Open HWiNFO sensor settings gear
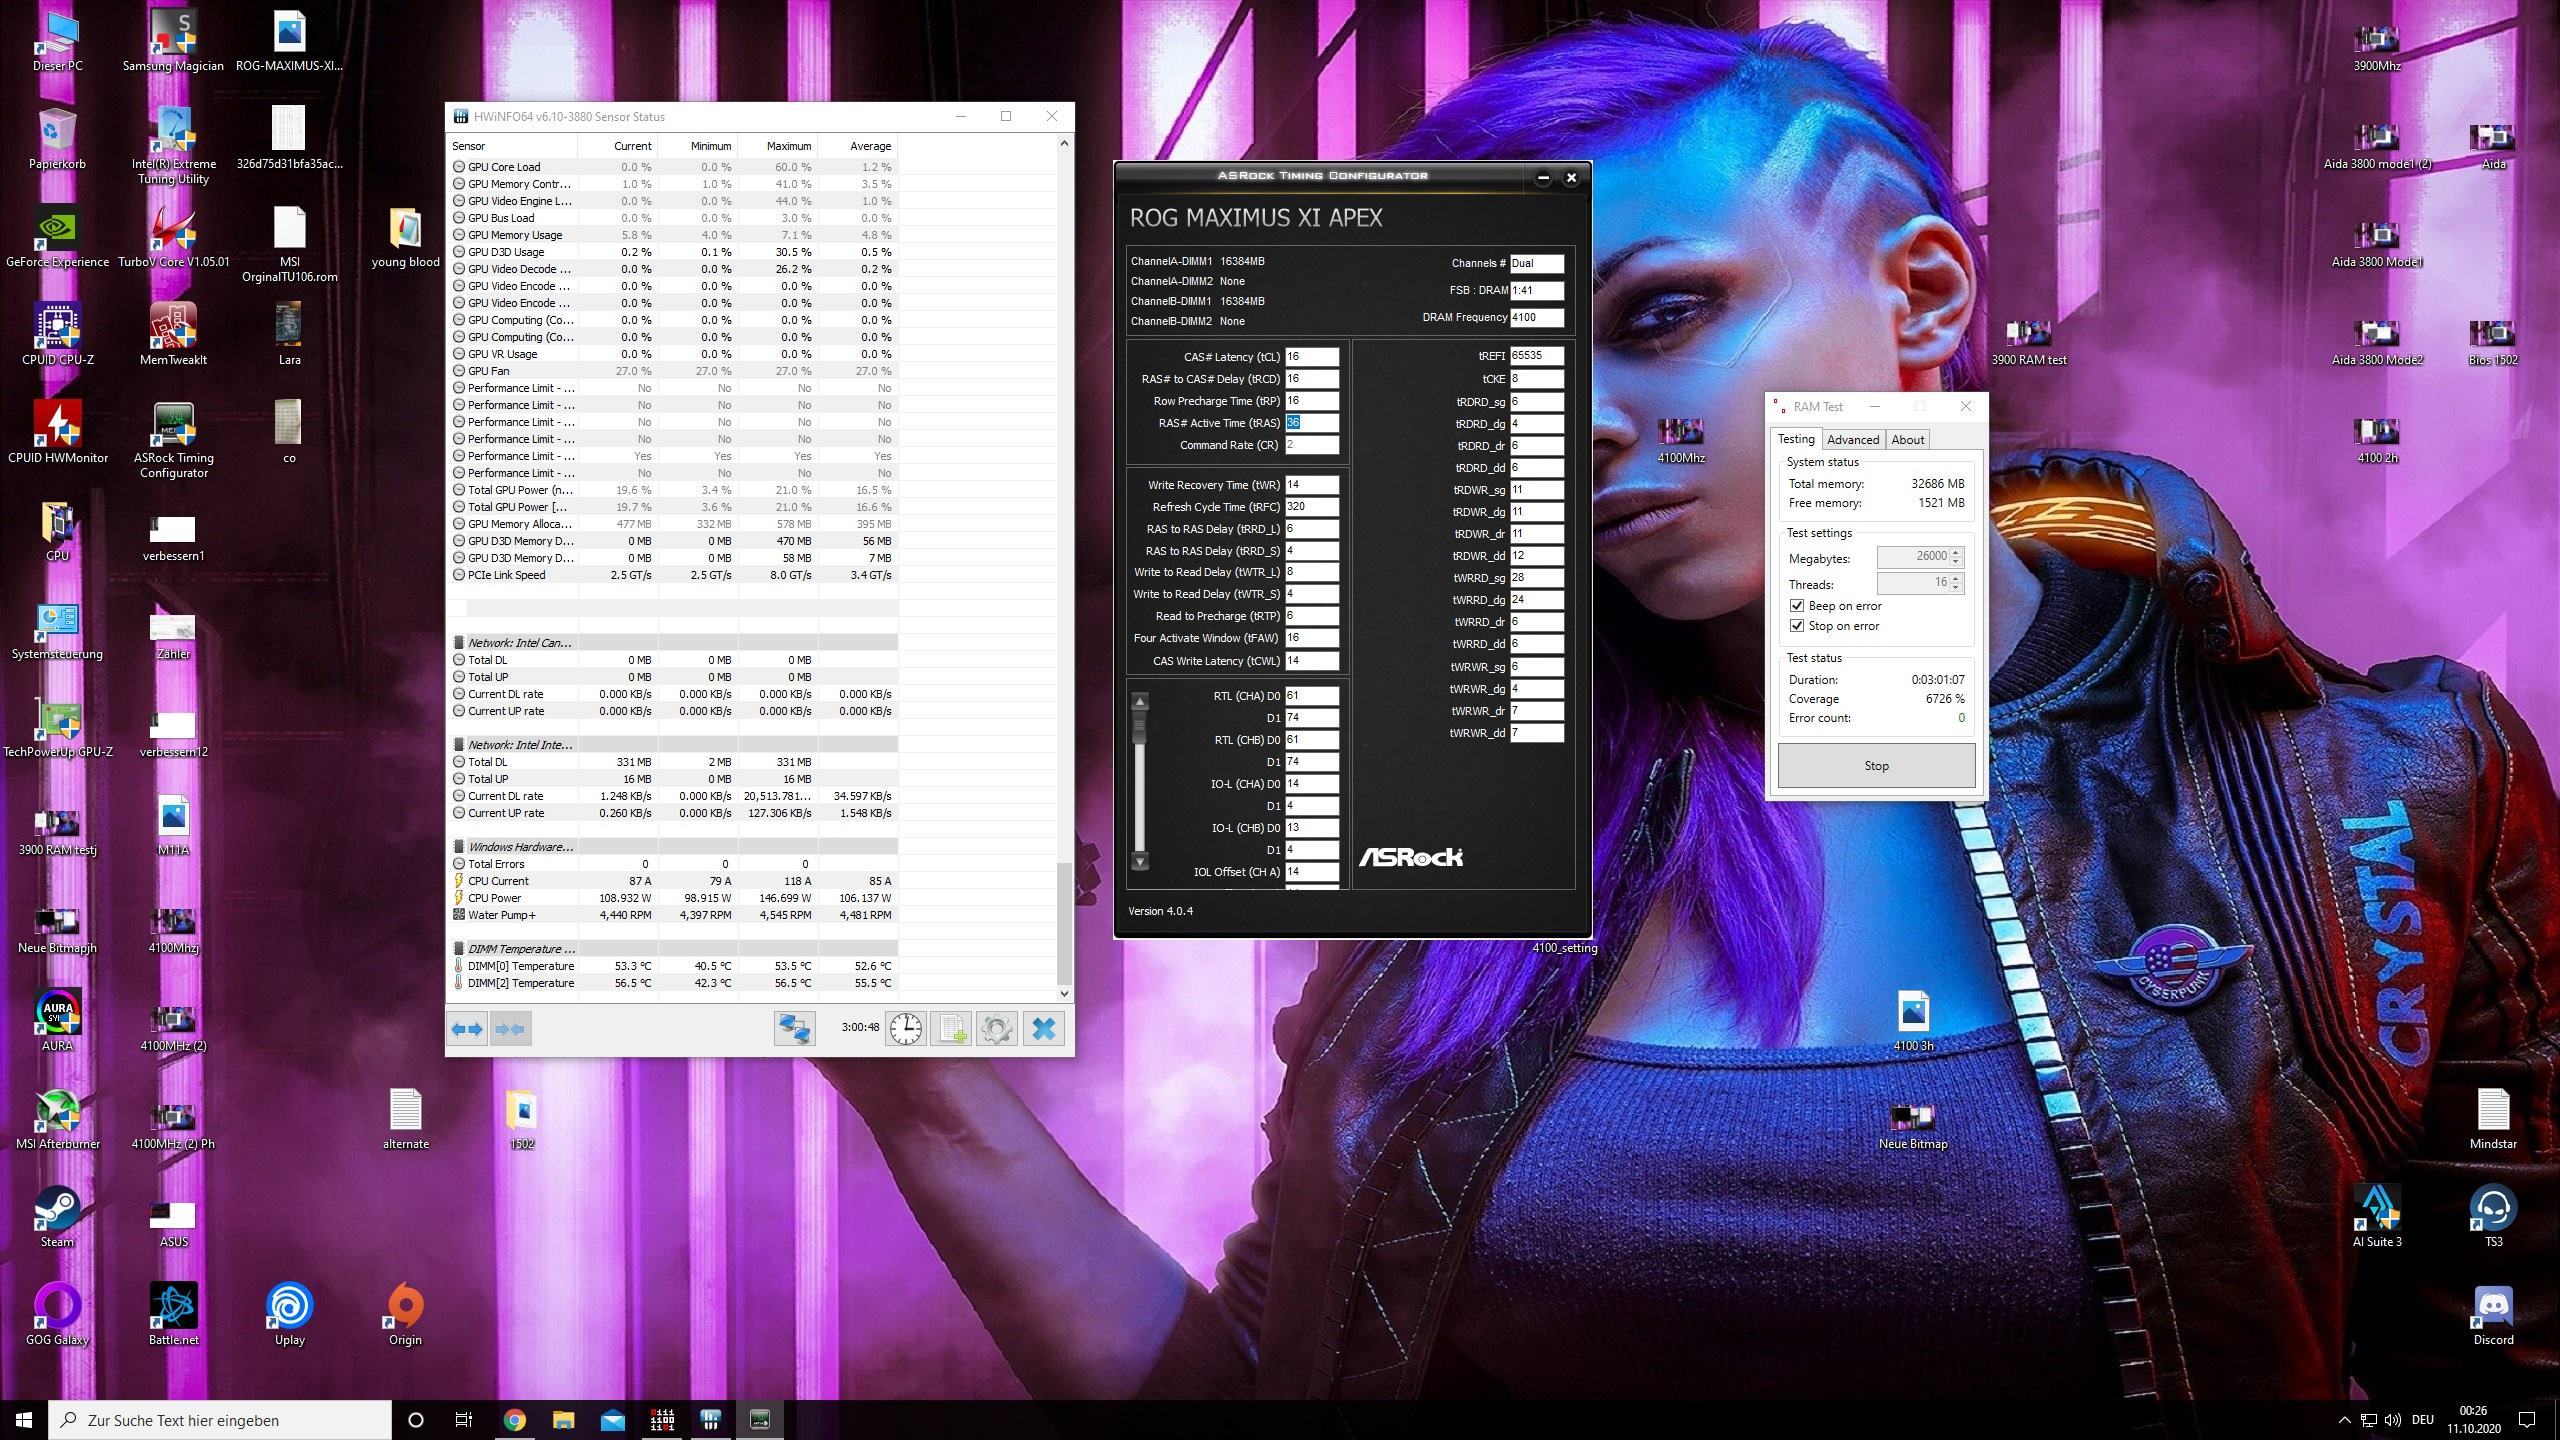 (997, 1029)
